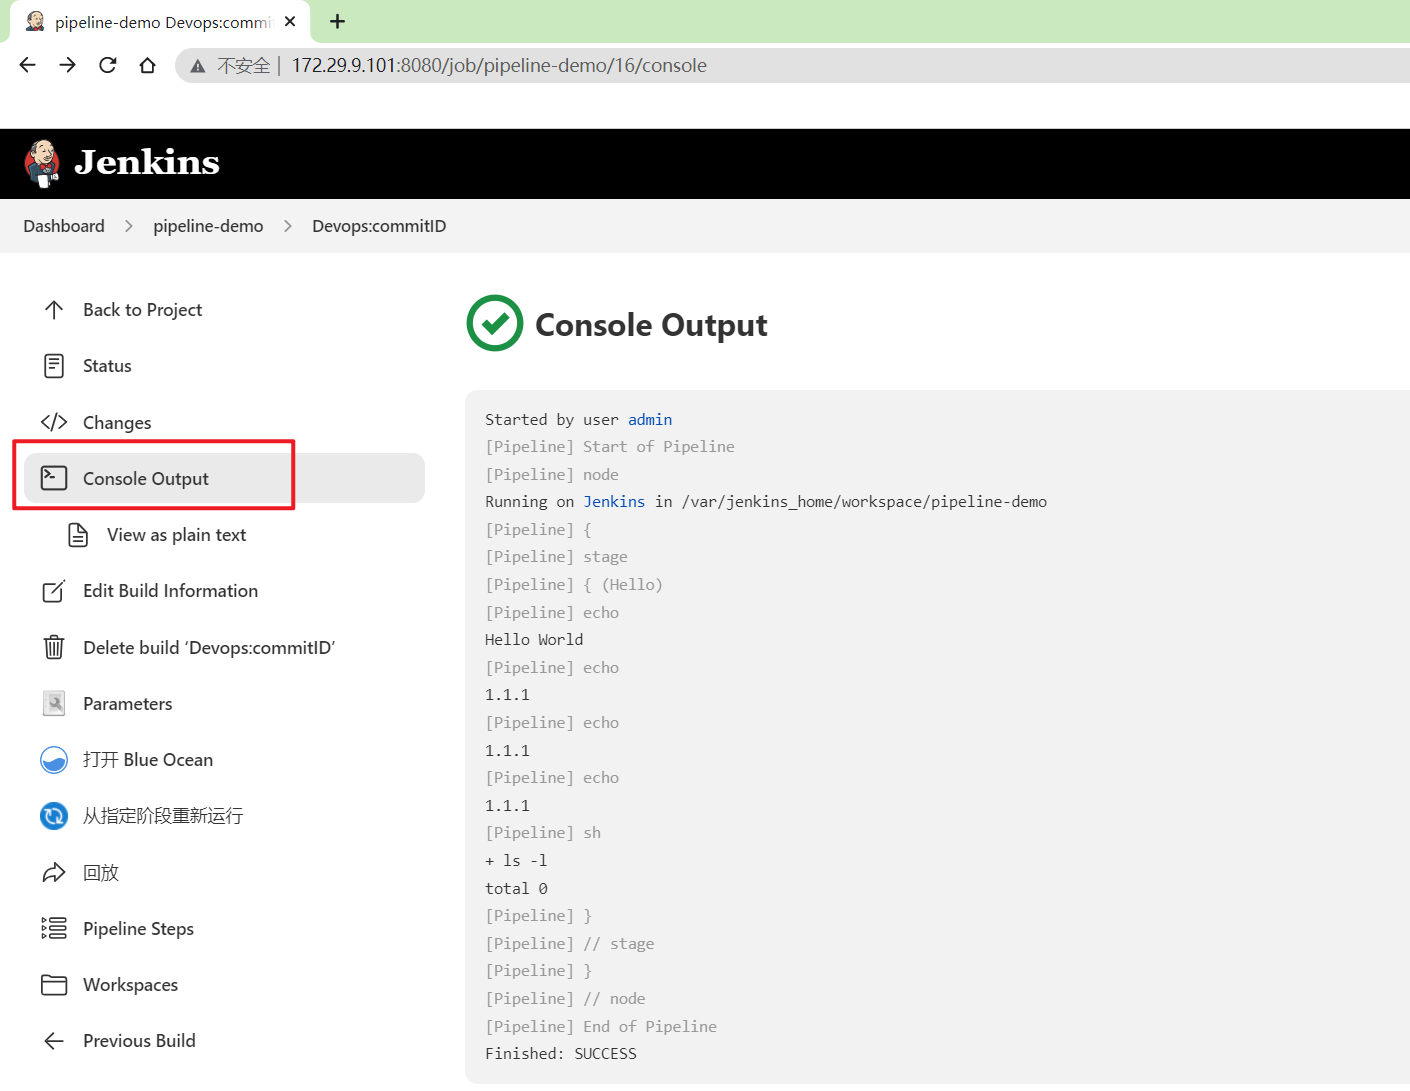Click the restart from stage circular icon
Viewport: 1410px width, 1091px height.
(x=54, y=816)
